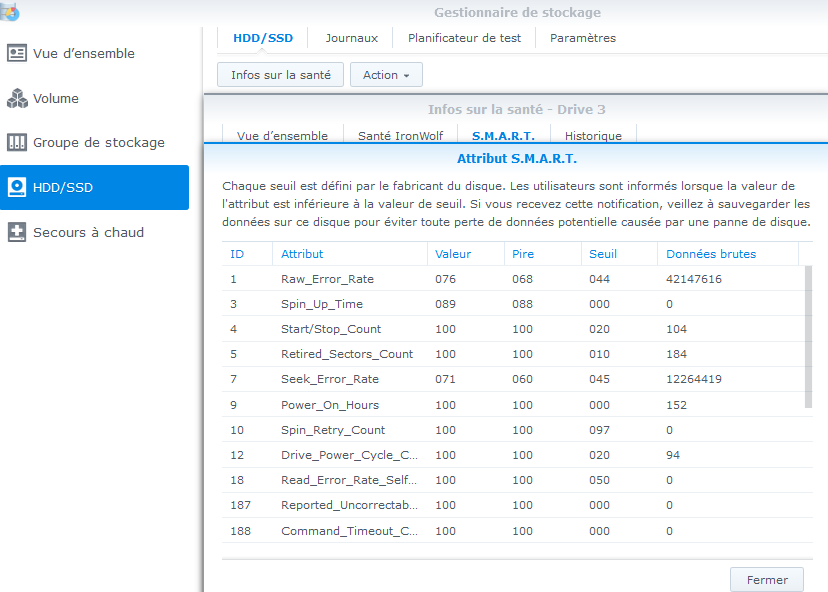Open Vue d'ensemble in the sidebar
The height and width of the screenshot is (592, 828).
95,53
